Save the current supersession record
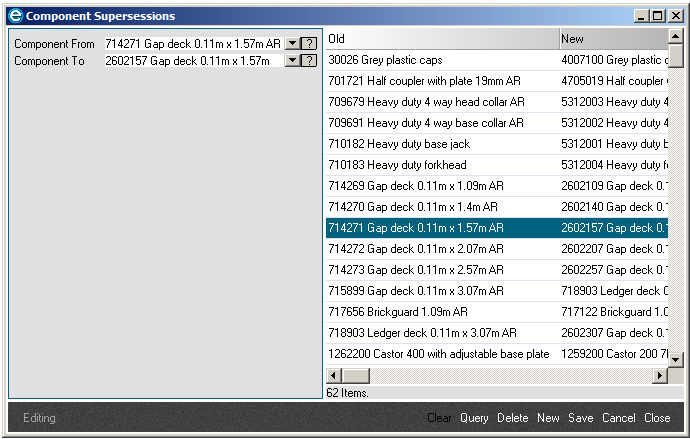 tap(580, 418)
